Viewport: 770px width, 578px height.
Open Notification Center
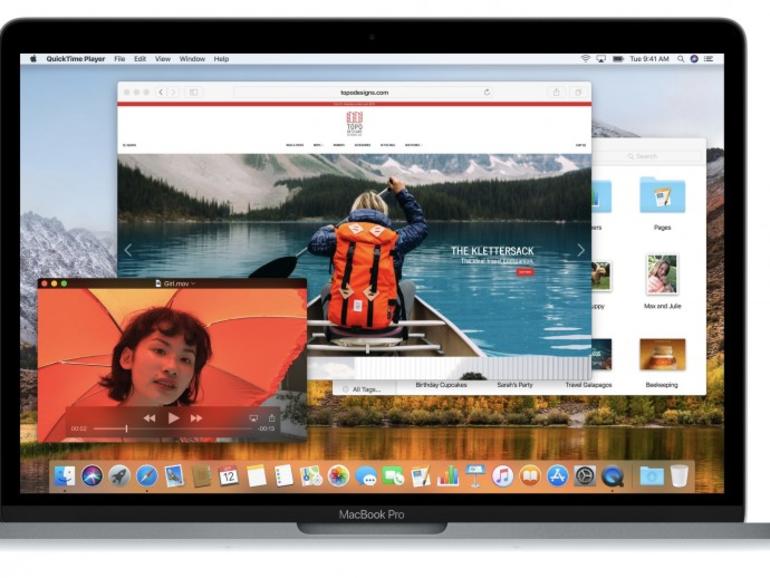(x=709, y=59)
